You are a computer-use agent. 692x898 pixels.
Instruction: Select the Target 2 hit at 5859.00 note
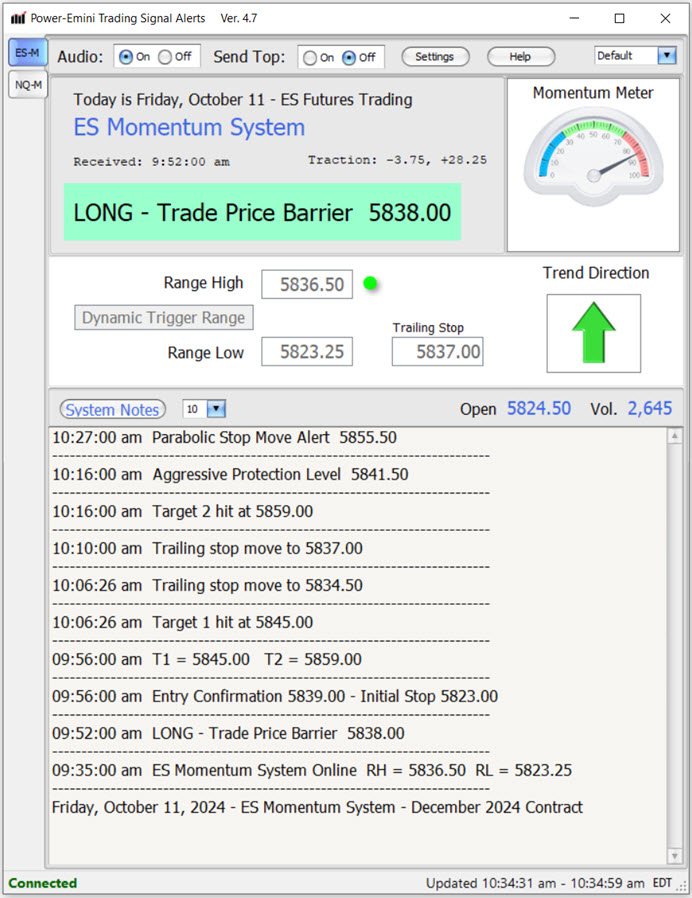[183, 511]
